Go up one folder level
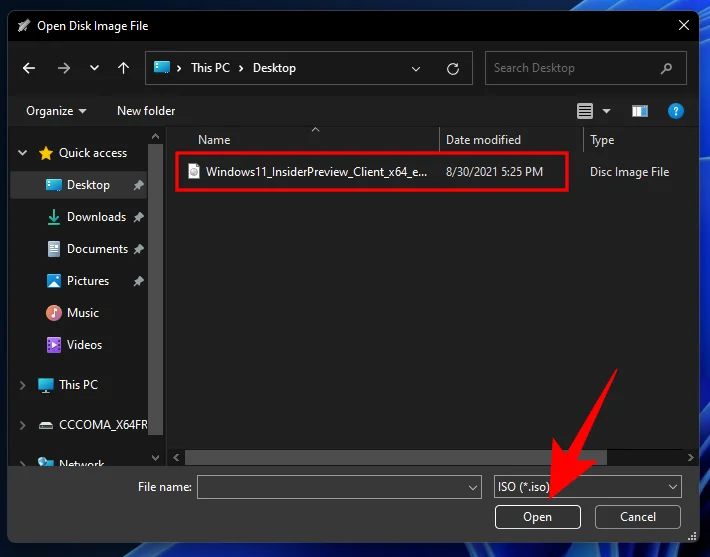 tap(123, 68)
